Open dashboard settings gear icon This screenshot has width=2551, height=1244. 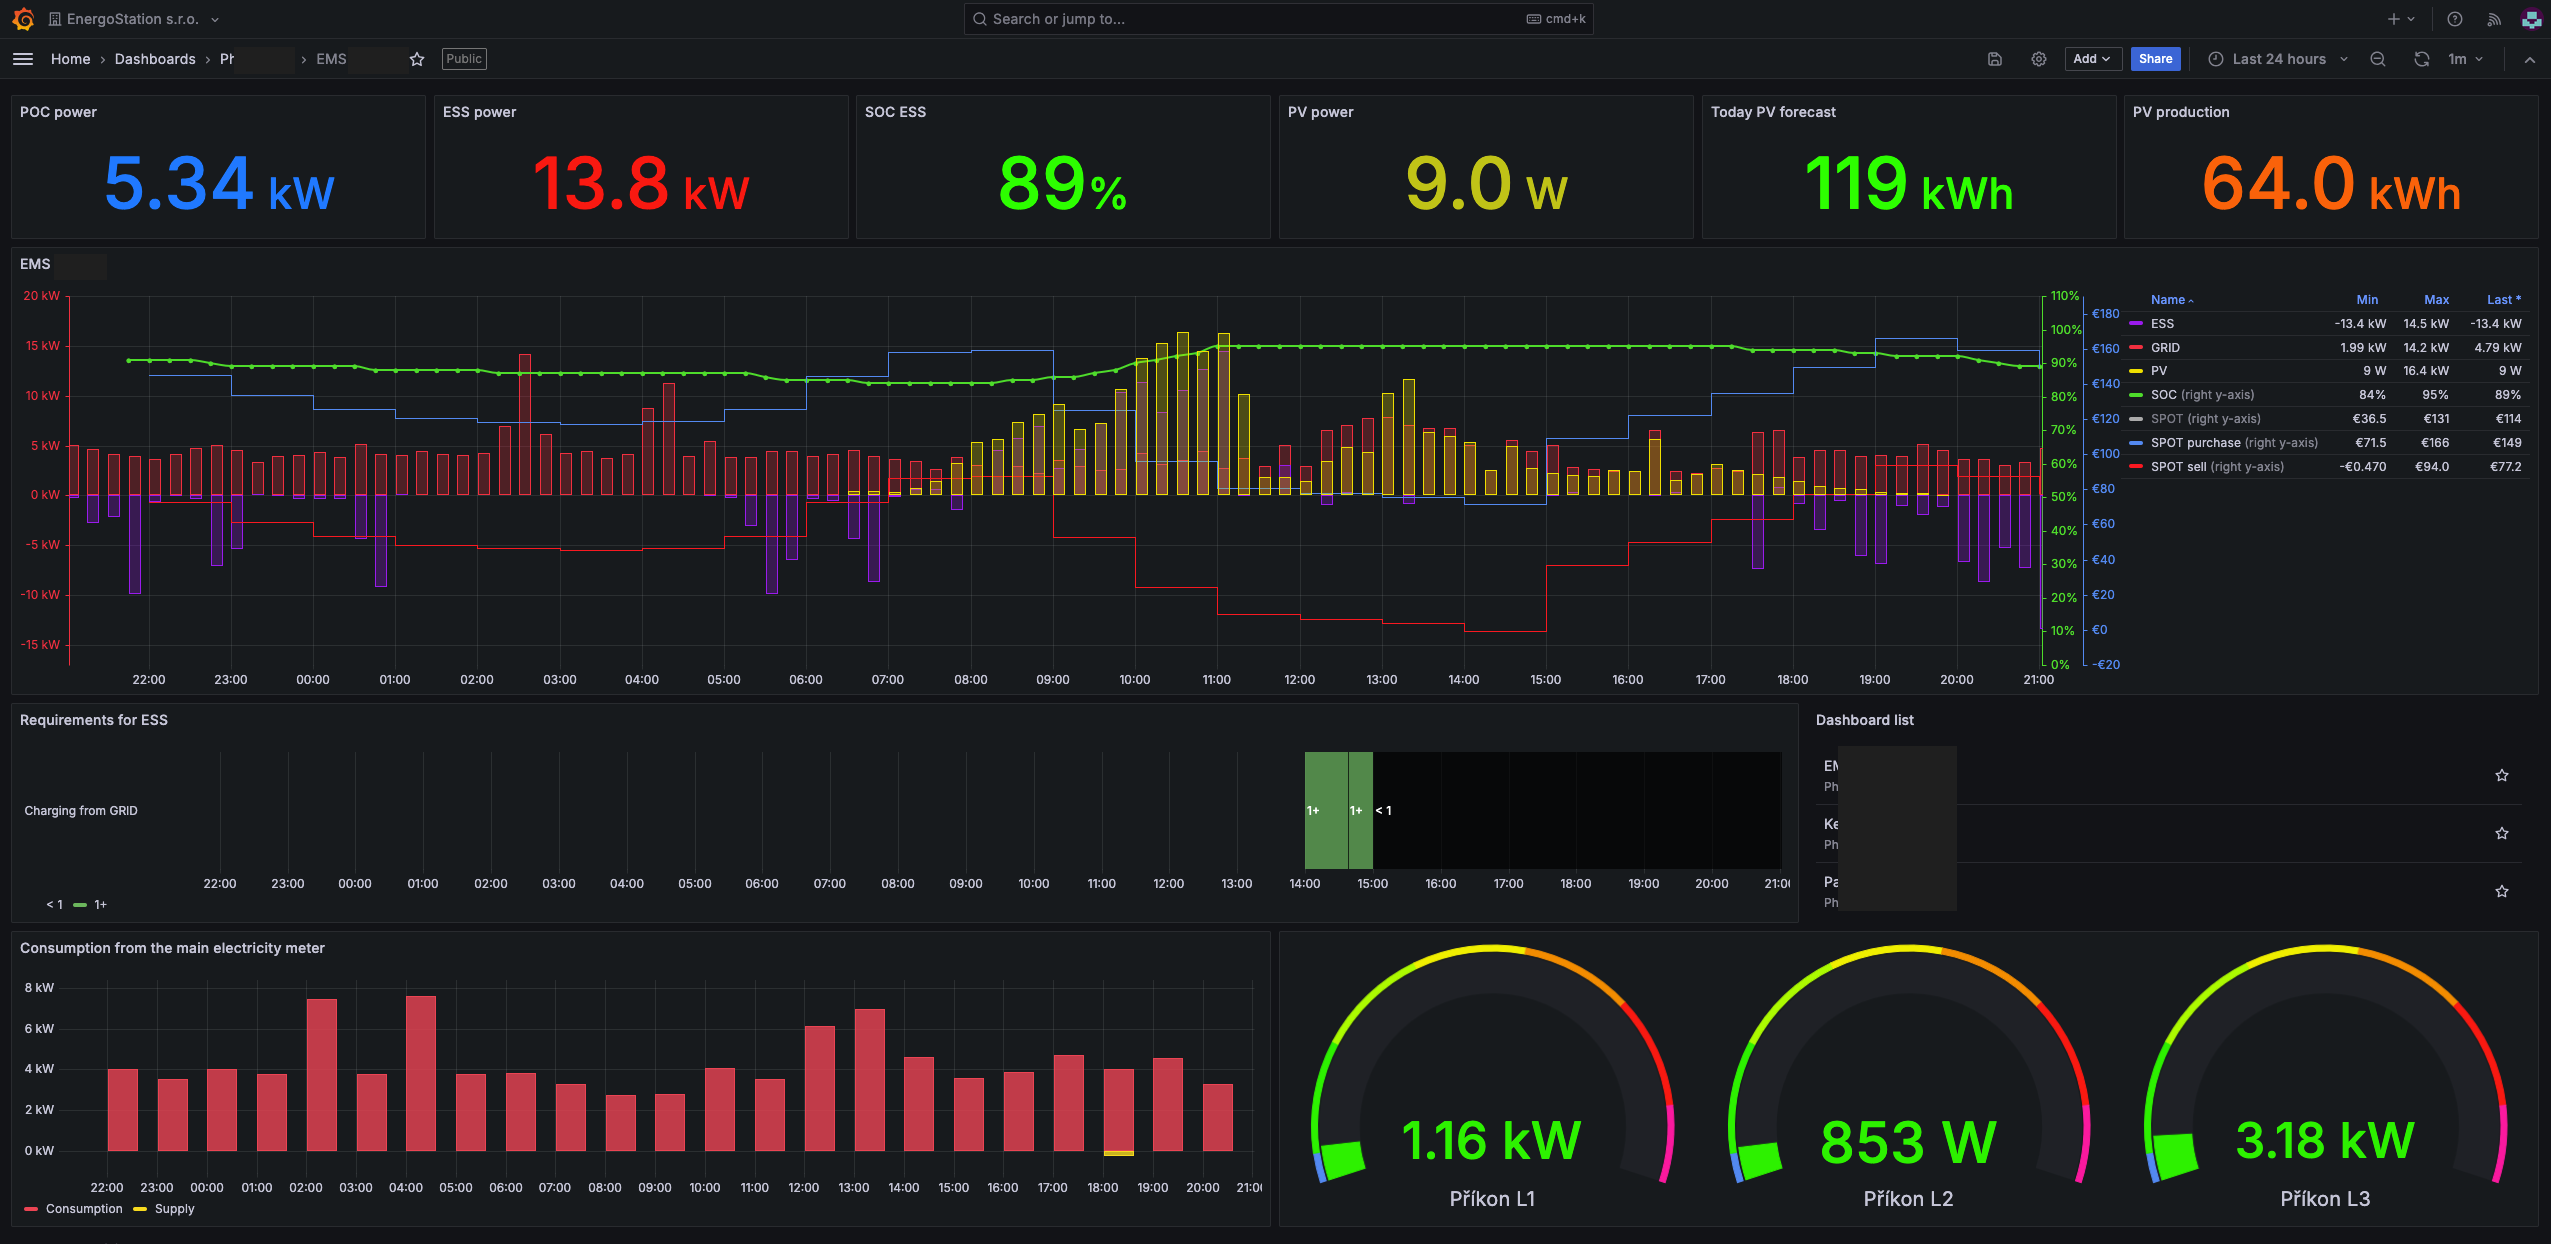click(x=2038, y=59)
